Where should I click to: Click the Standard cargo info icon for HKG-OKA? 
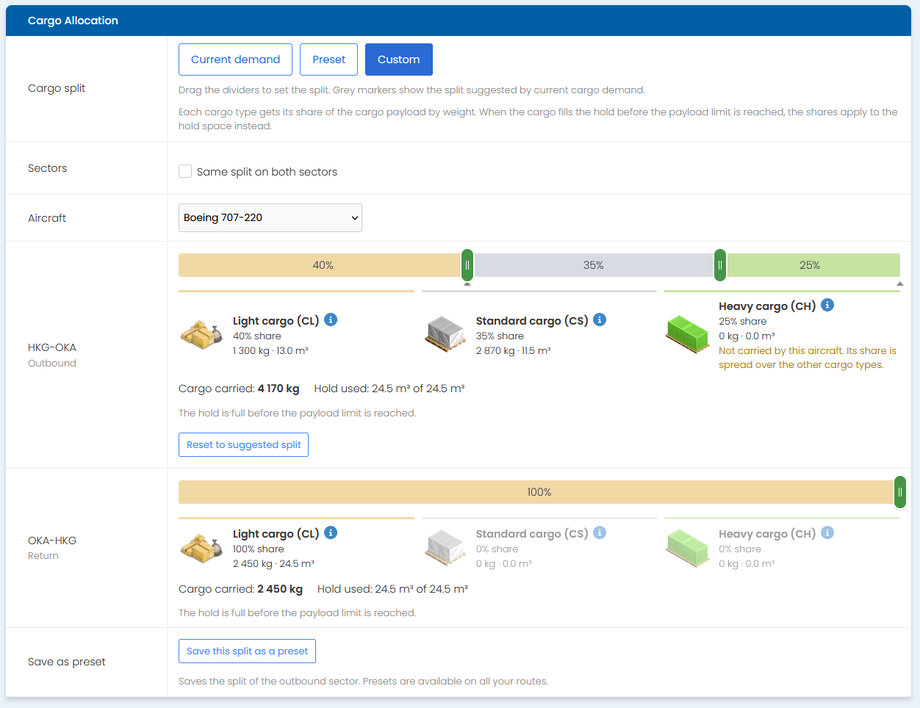click(x=600, y=320)
